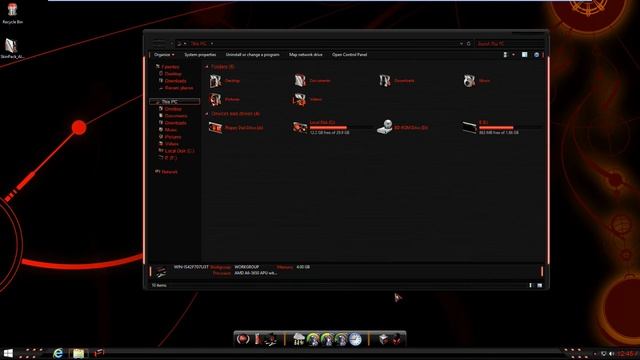Collapse the Devices and drives (4) group
640x360 pixels.
coord(207,114)
